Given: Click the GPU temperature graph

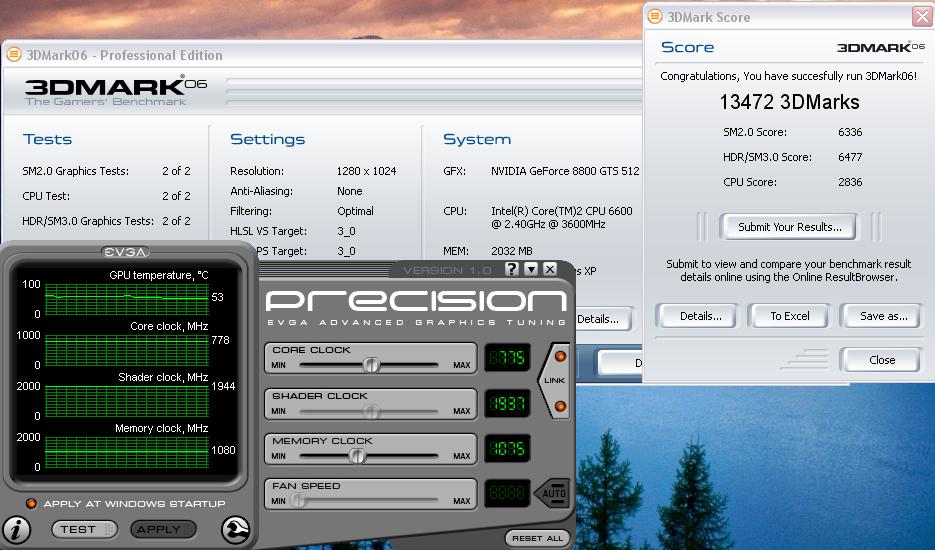Looking at the screenshot, I should pos(127,299).
